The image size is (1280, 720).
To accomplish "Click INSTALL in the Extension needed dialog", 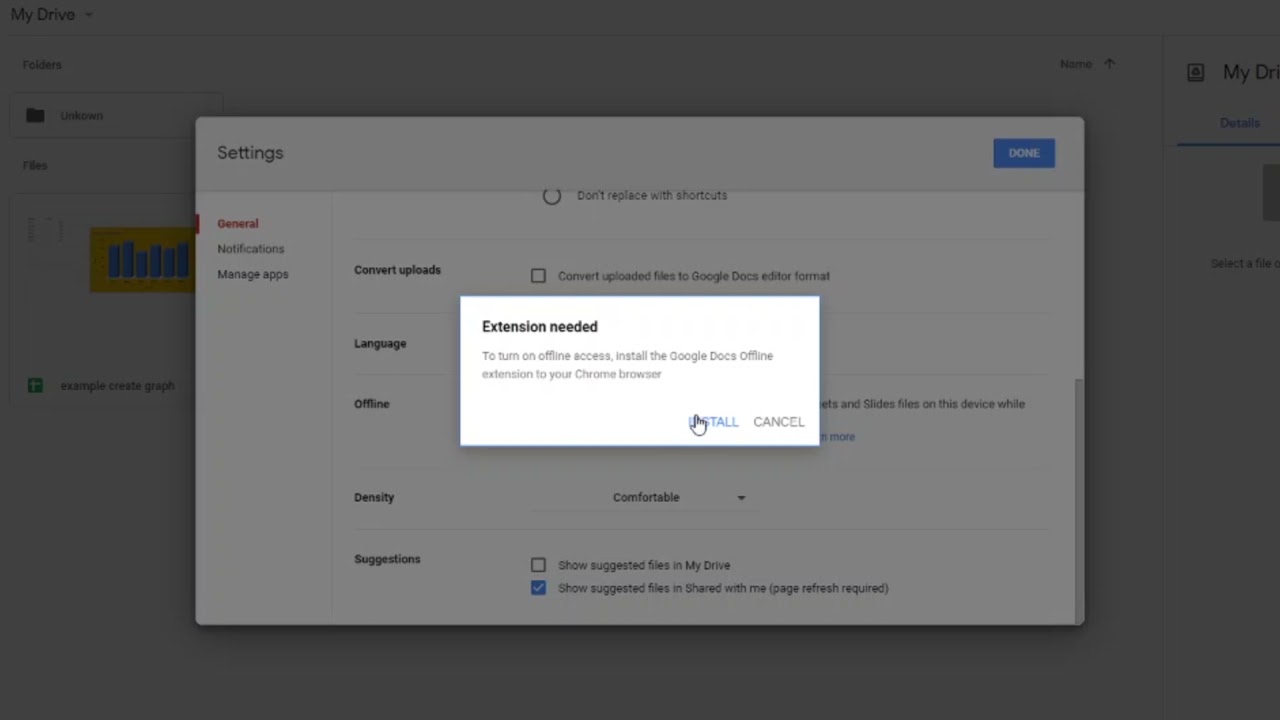I will click(x=714, y=422).
